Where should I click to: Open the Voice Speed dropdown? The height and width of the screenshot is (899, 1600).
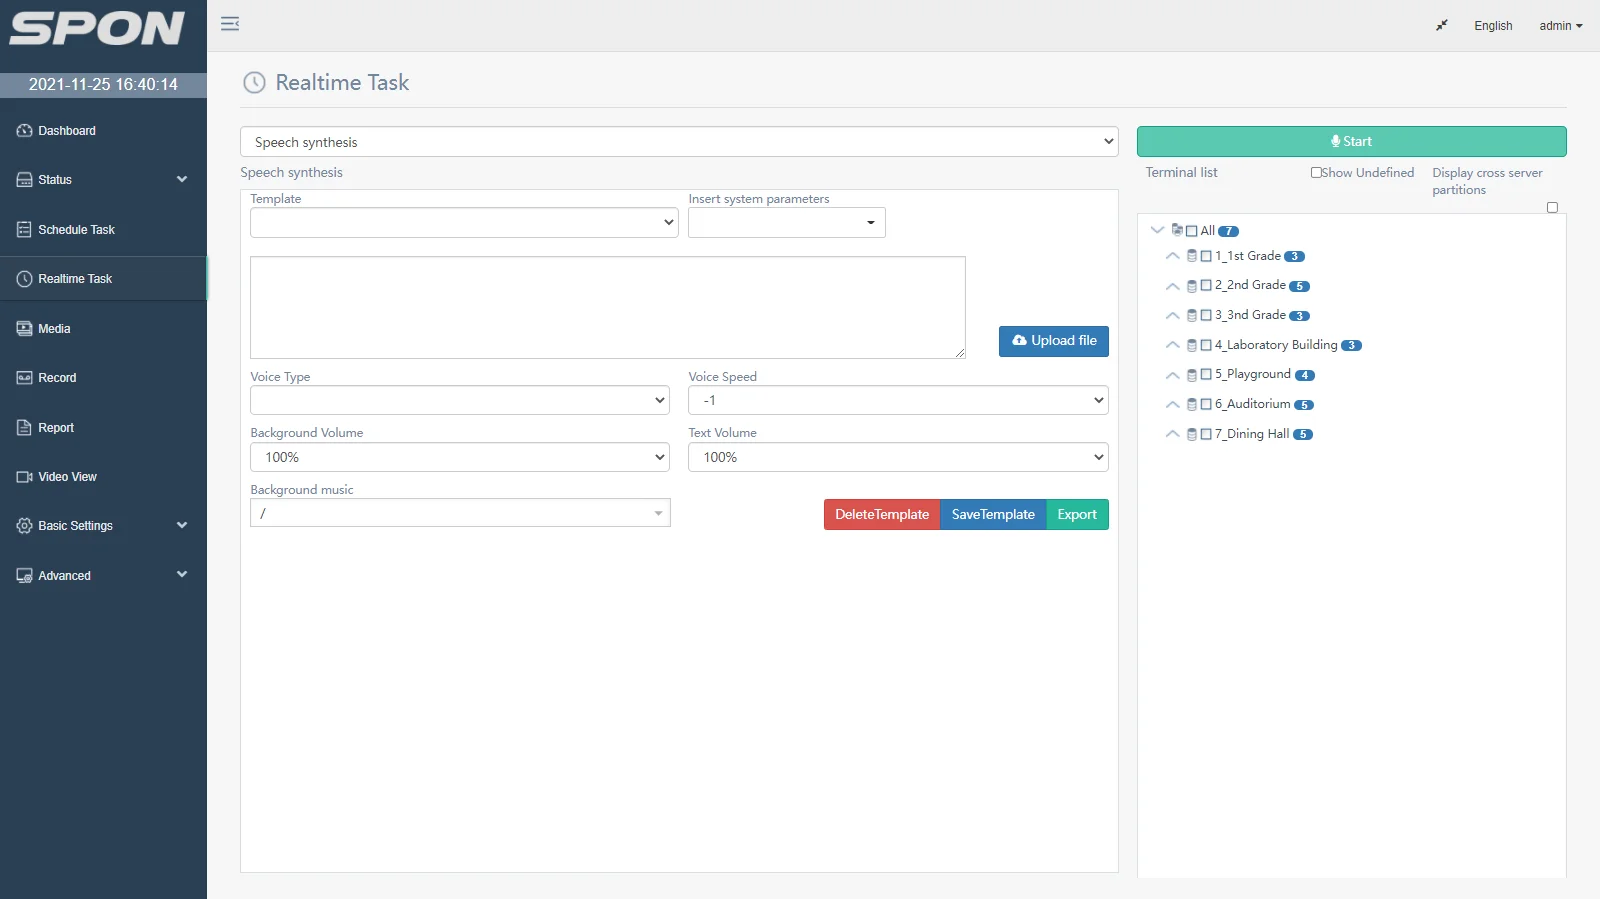(x=897, y=400)
